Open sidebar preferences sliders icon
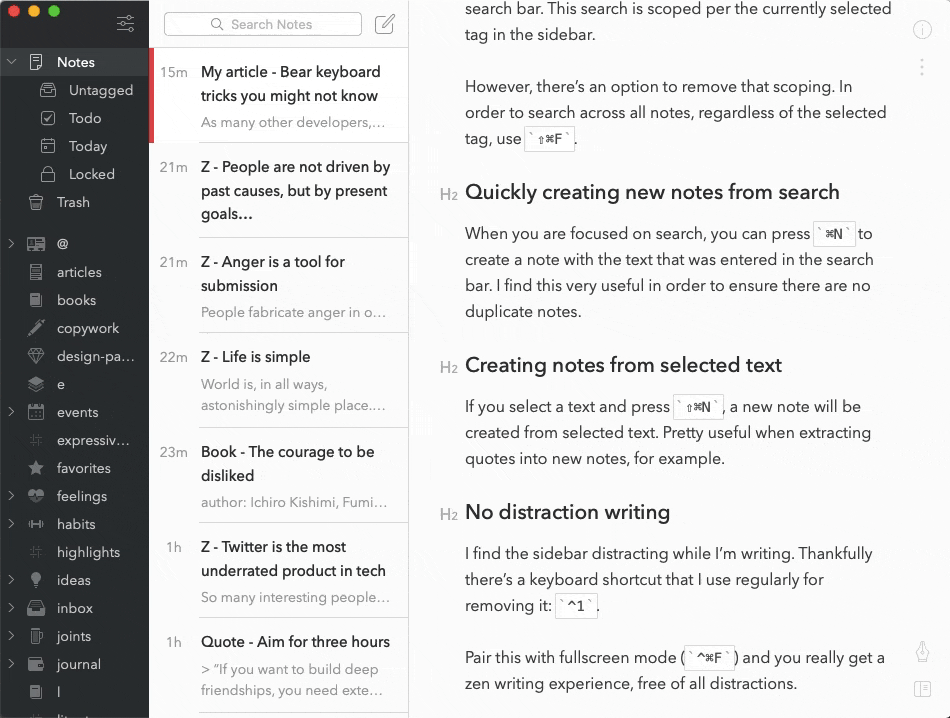The image size is (950, 718). [x=125, y=24]
